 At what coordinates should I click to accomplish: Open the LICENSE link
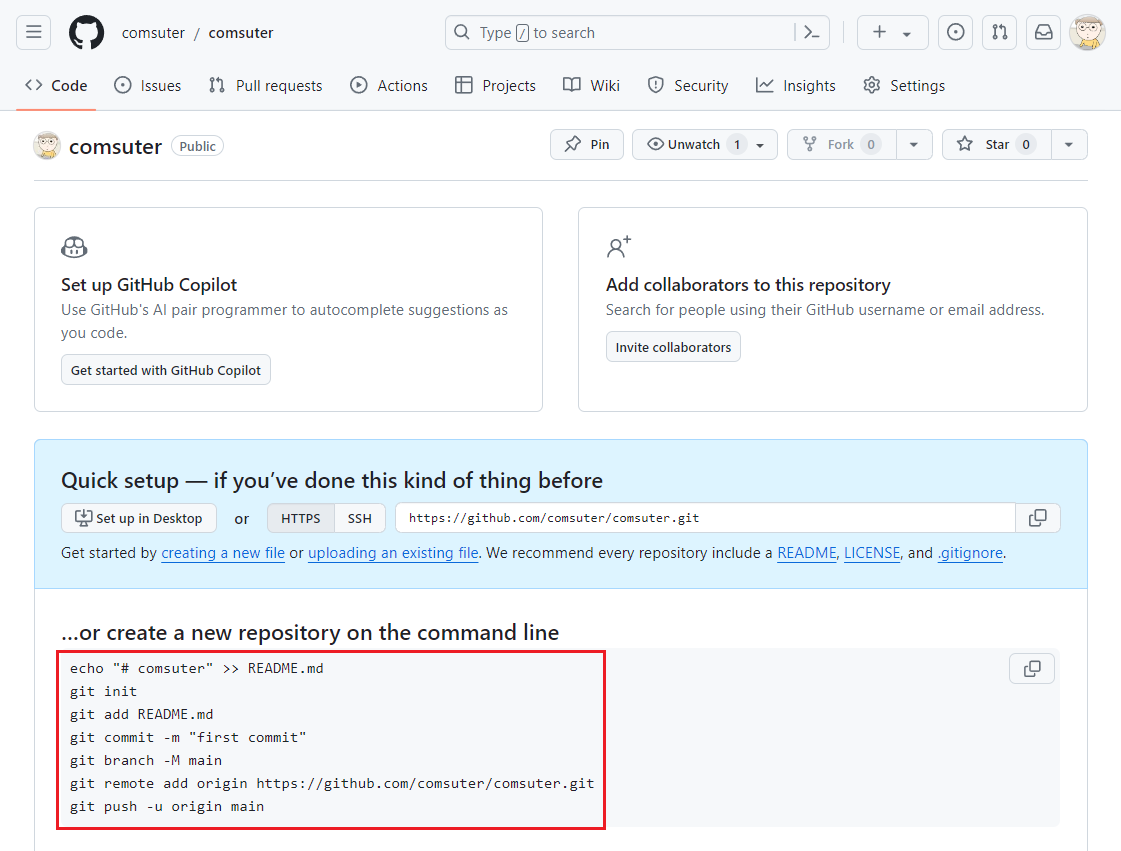[872, 553]
